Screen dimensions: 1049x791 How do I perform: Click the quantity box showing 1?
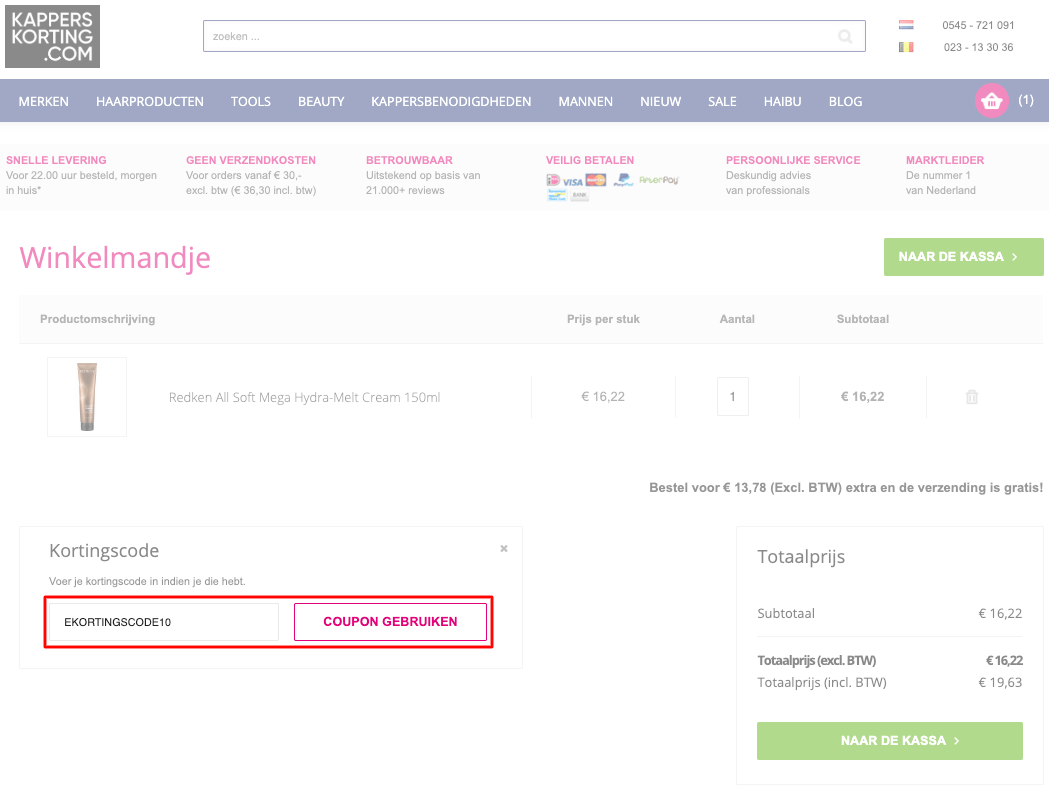pyautogui.click(x=733, y=397)
